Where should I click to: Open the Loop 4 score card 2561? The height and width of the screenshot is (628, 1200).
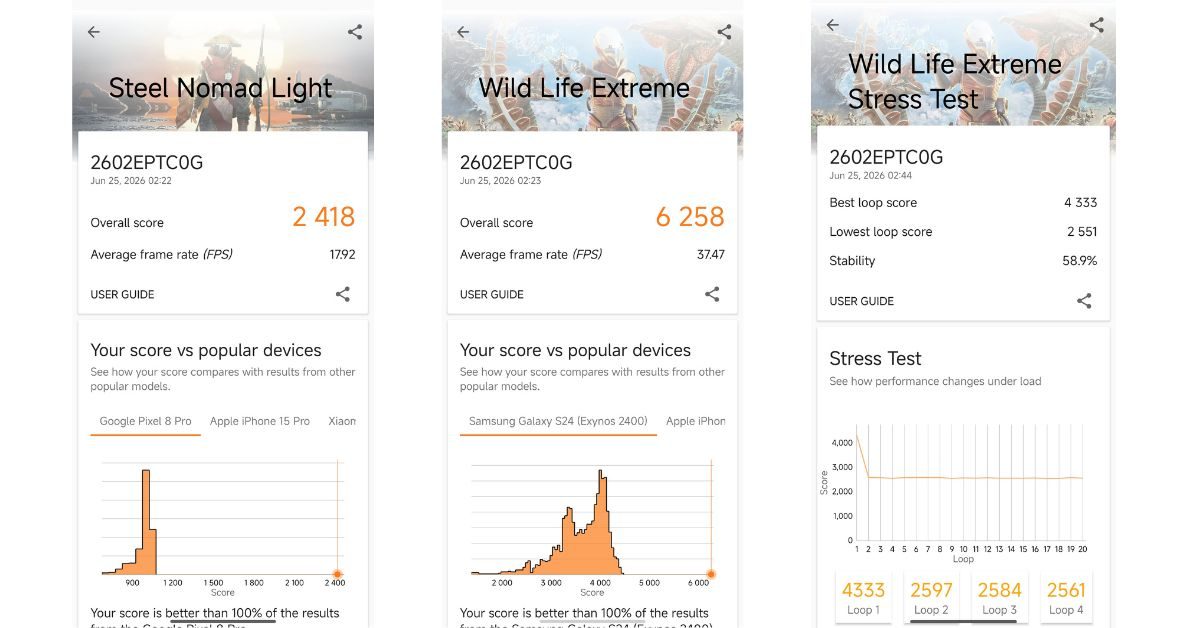(x=1066, y=599)
